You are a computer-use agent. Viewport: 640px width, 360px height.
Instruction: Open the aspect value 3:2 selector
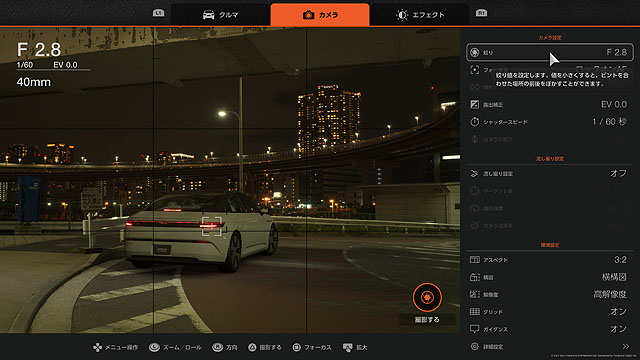coord(620,260)
